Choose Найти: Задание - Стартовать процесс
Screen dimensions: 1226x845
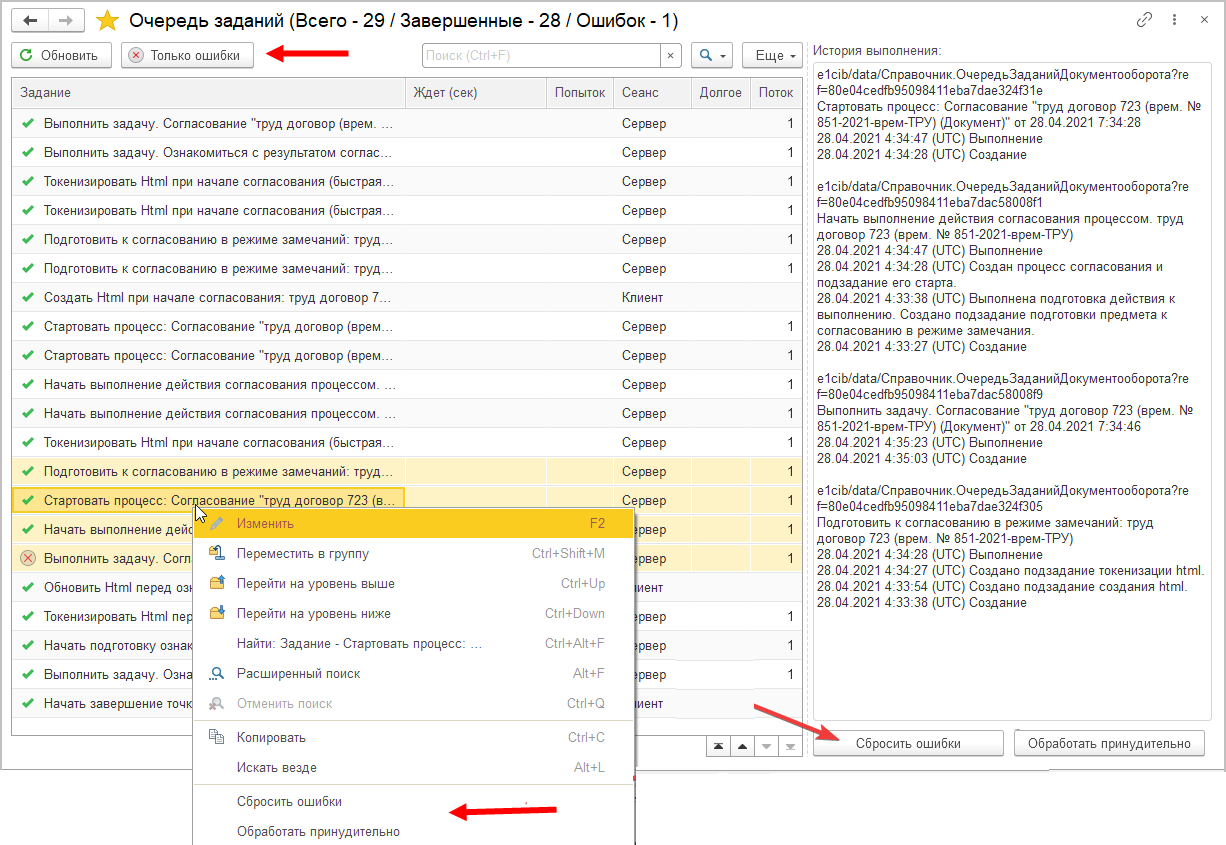point(414,643)
